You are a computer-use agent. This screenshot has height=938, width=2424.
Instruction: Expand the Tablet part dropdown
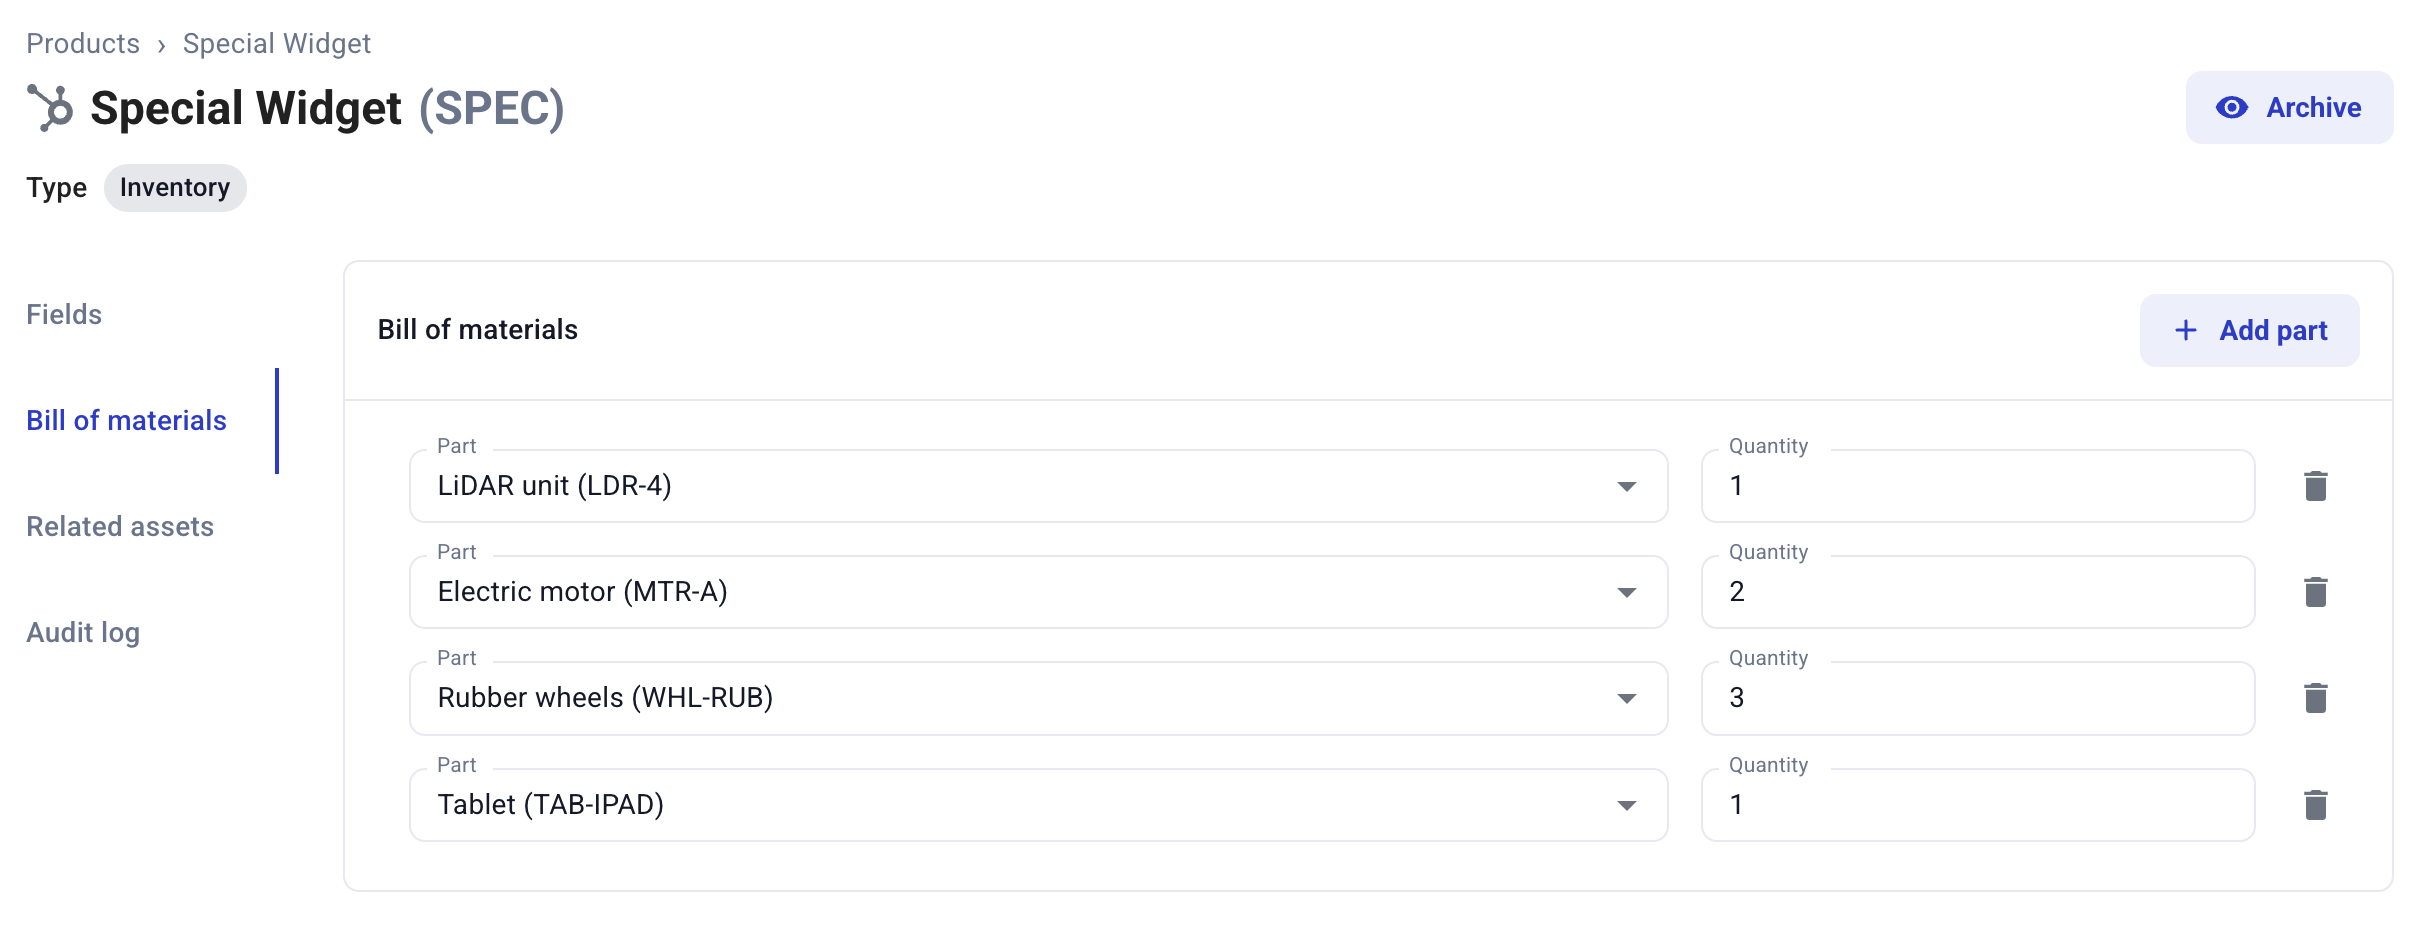1626,806
